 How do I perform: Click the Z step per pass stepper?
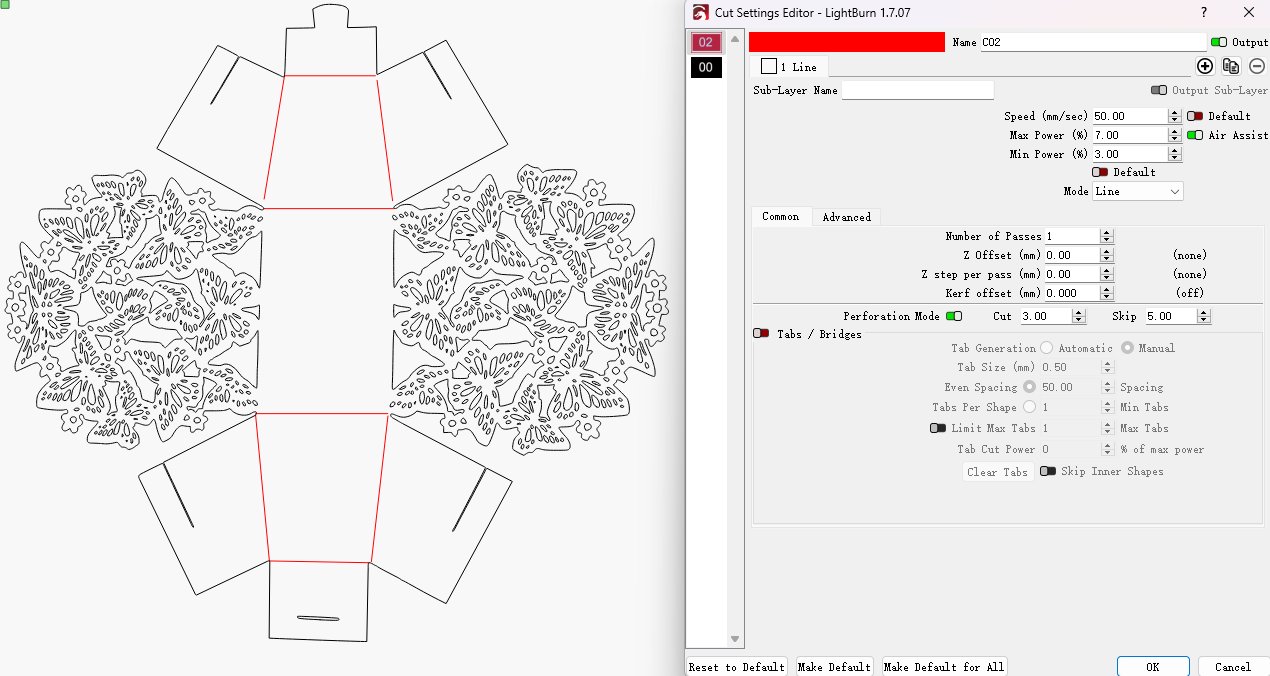[1106, 274]
